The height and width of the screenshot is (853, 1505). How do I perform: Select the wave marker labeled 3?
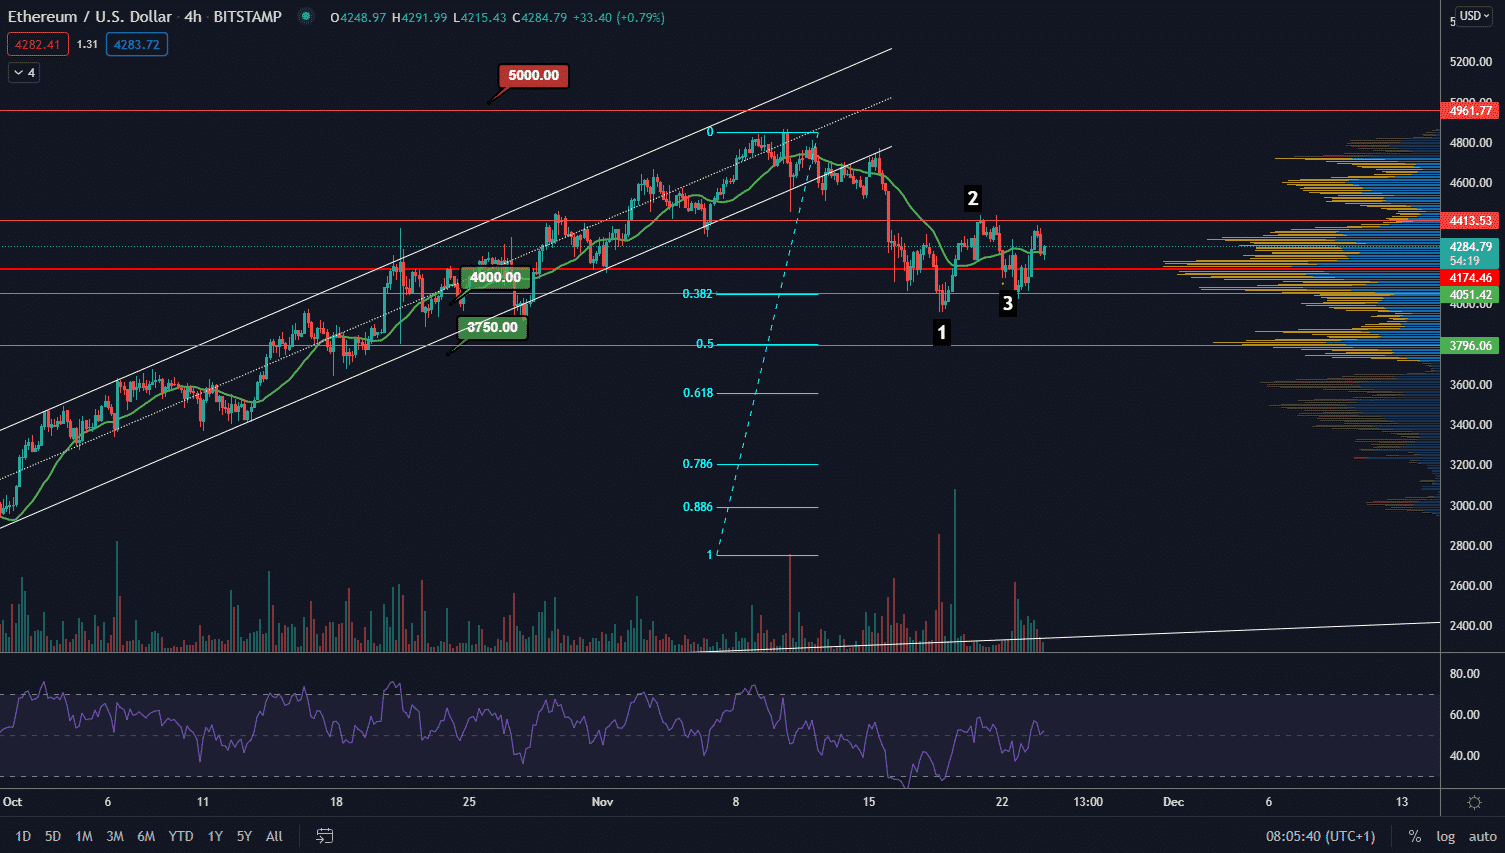click(x=1007, y=304)
